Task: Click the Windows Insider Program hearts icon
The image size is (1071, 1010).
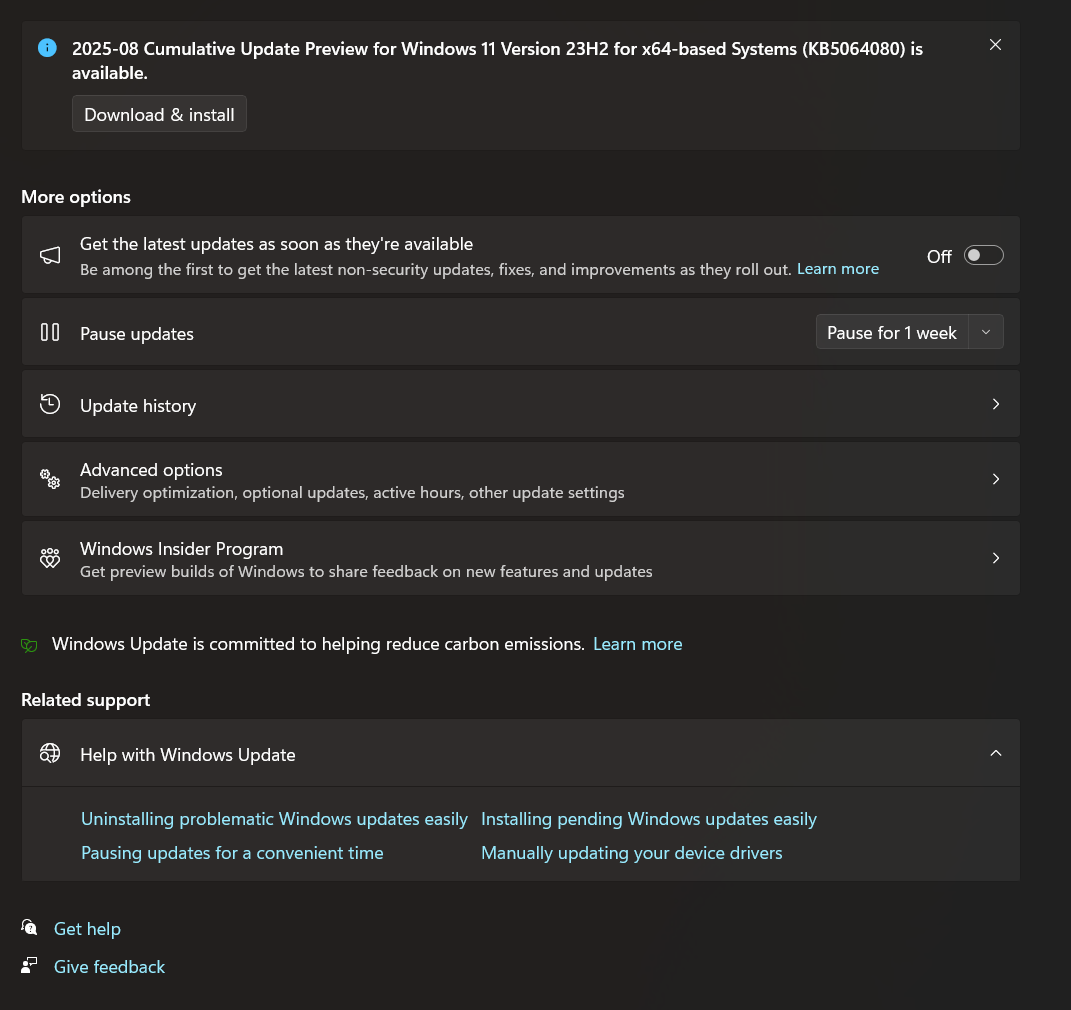Action: click(x=50, y=558)
